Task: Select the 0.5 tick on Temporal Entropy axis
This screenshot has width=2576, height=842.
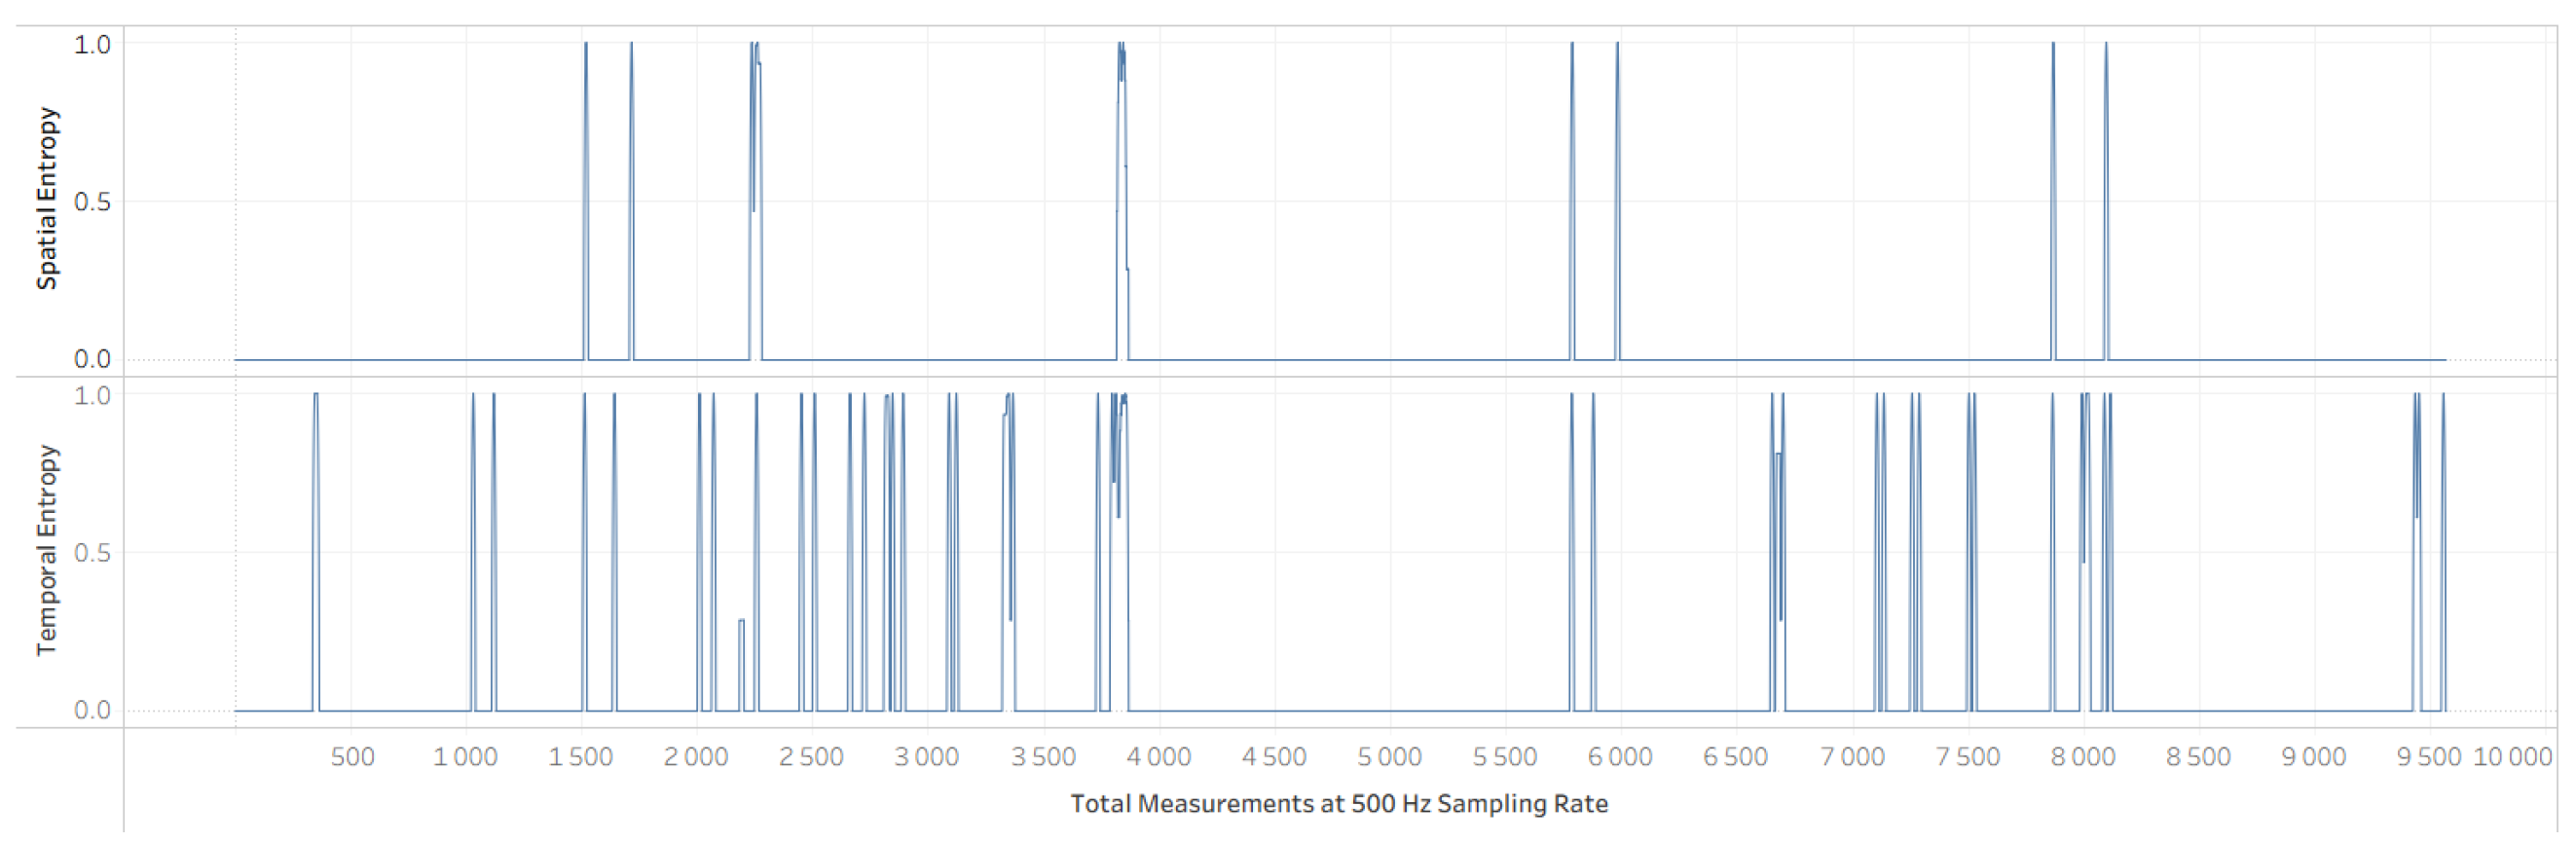Action: click(92, 553)
